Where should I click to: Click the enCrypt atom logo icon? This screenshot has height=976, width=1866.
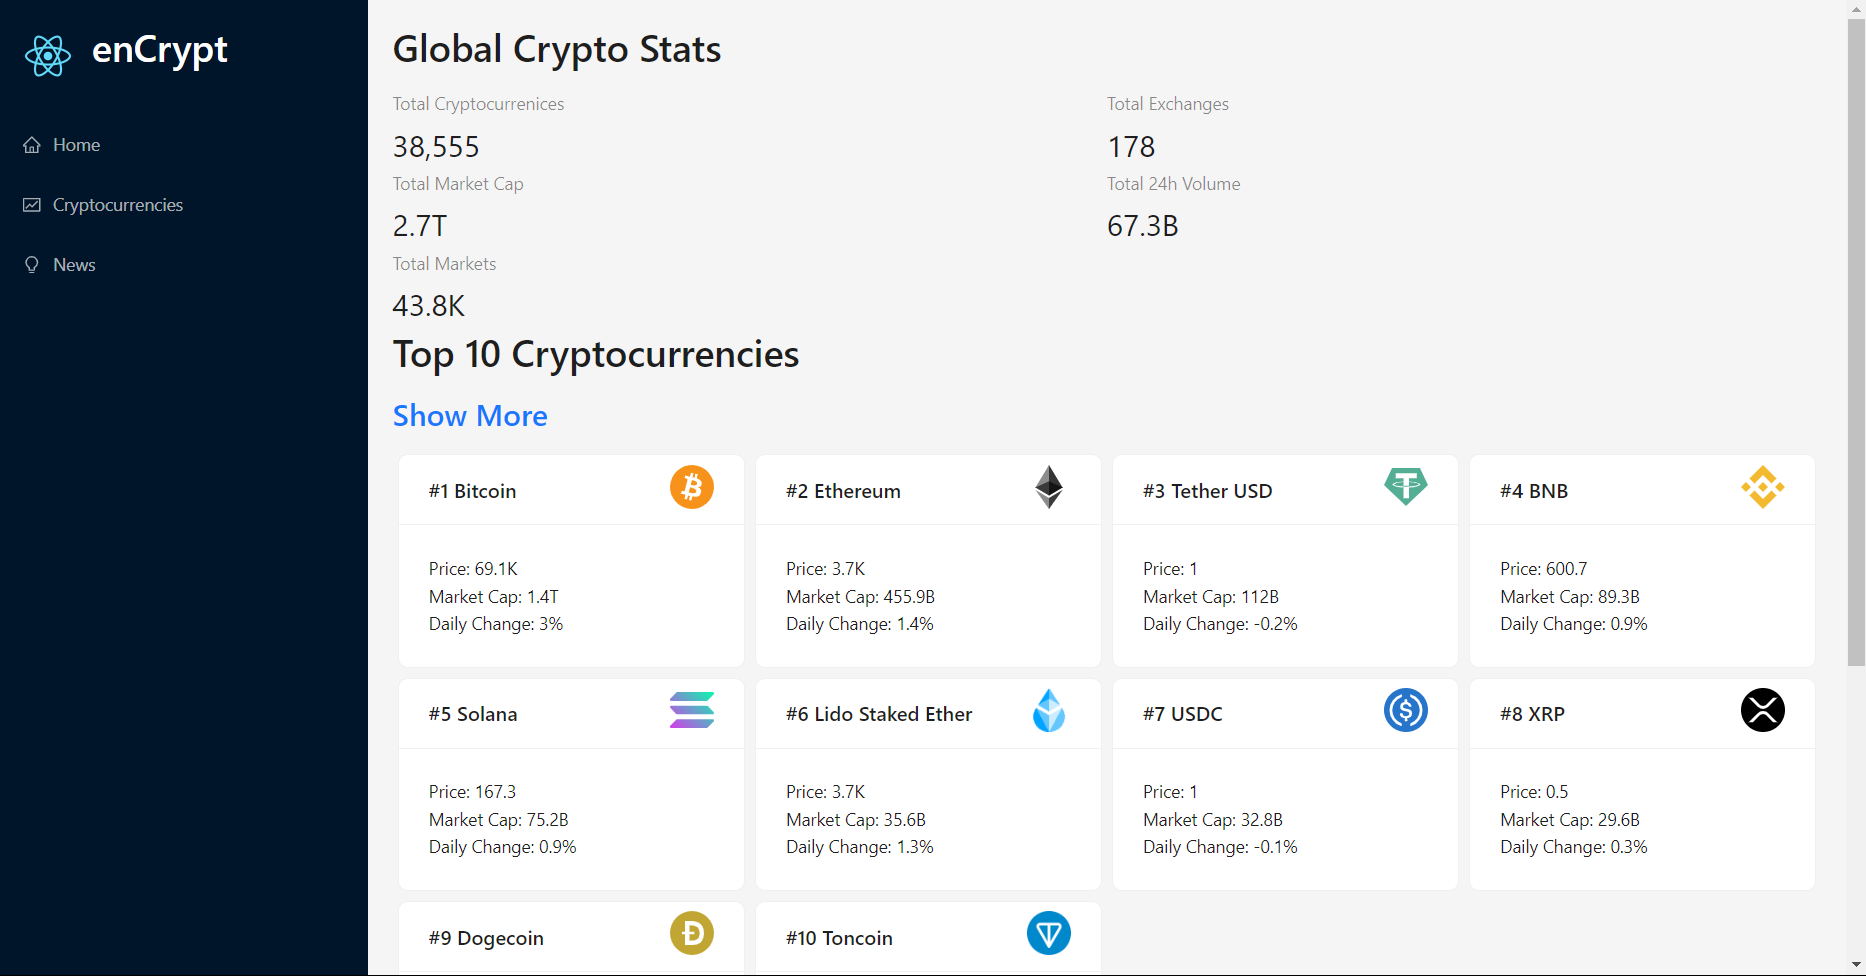point(47,55)
